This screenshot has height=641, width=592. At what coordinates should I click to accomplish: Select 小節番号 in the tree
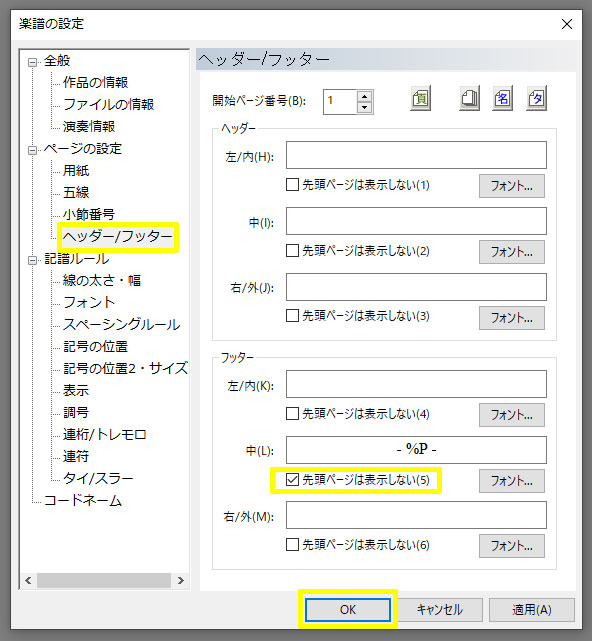click(89, 215)
